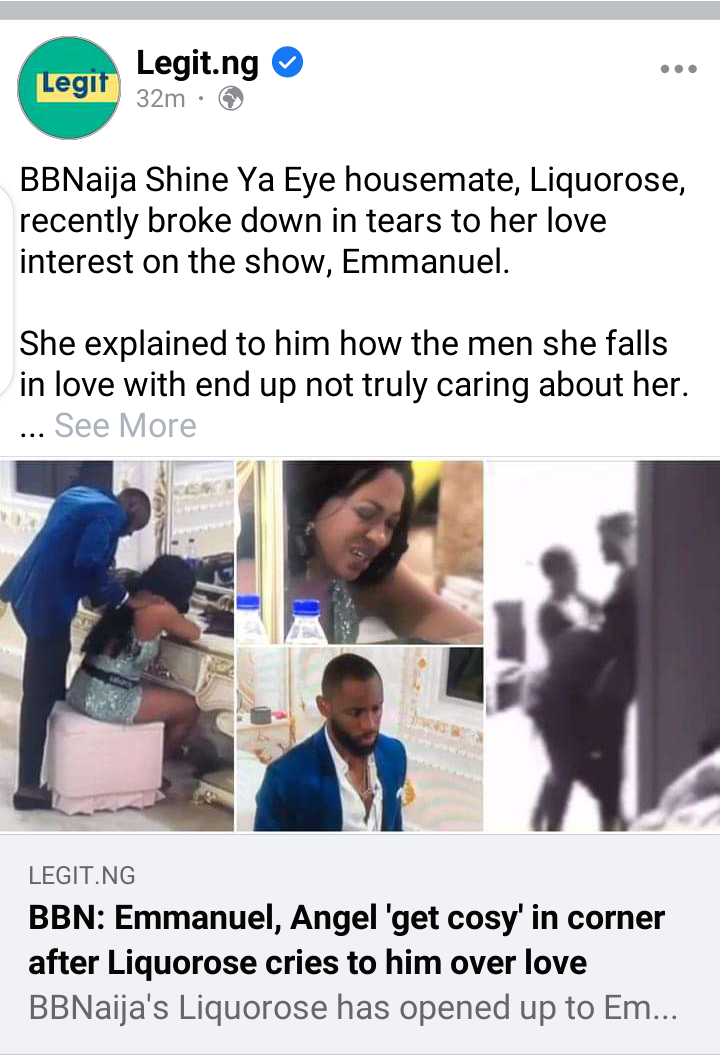Click the second caption paragraph about love
The height and width of the screenshot is (1061, 720).
tap(354, 364)
